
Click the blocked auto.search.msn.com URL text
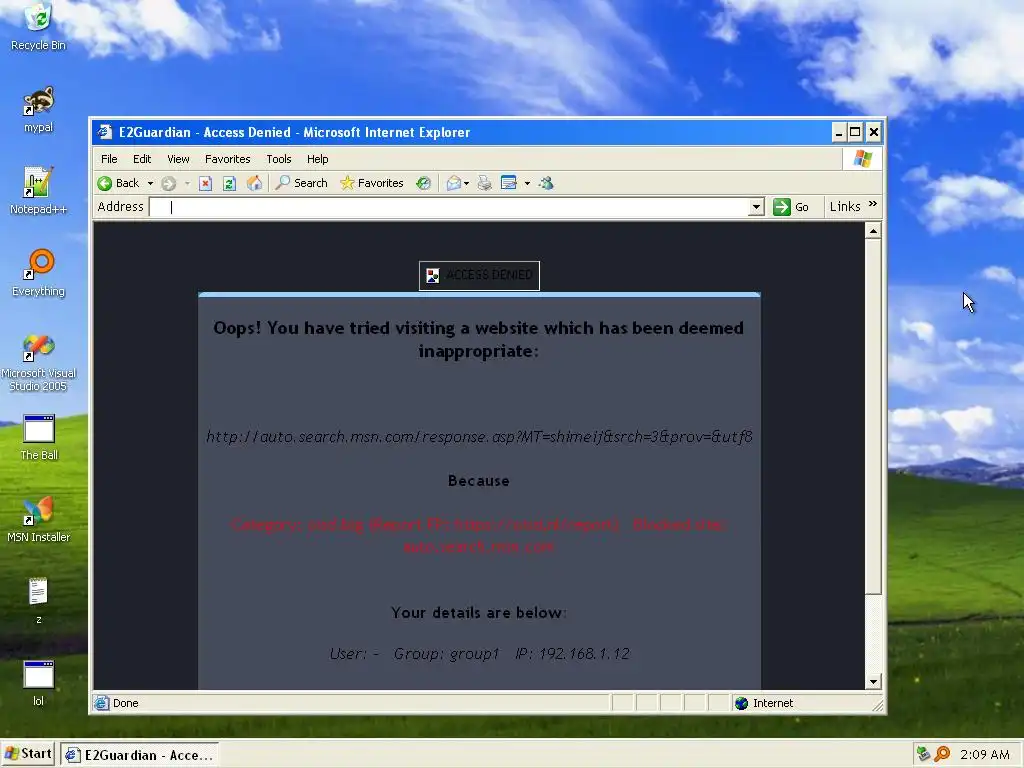coord(479,436)
